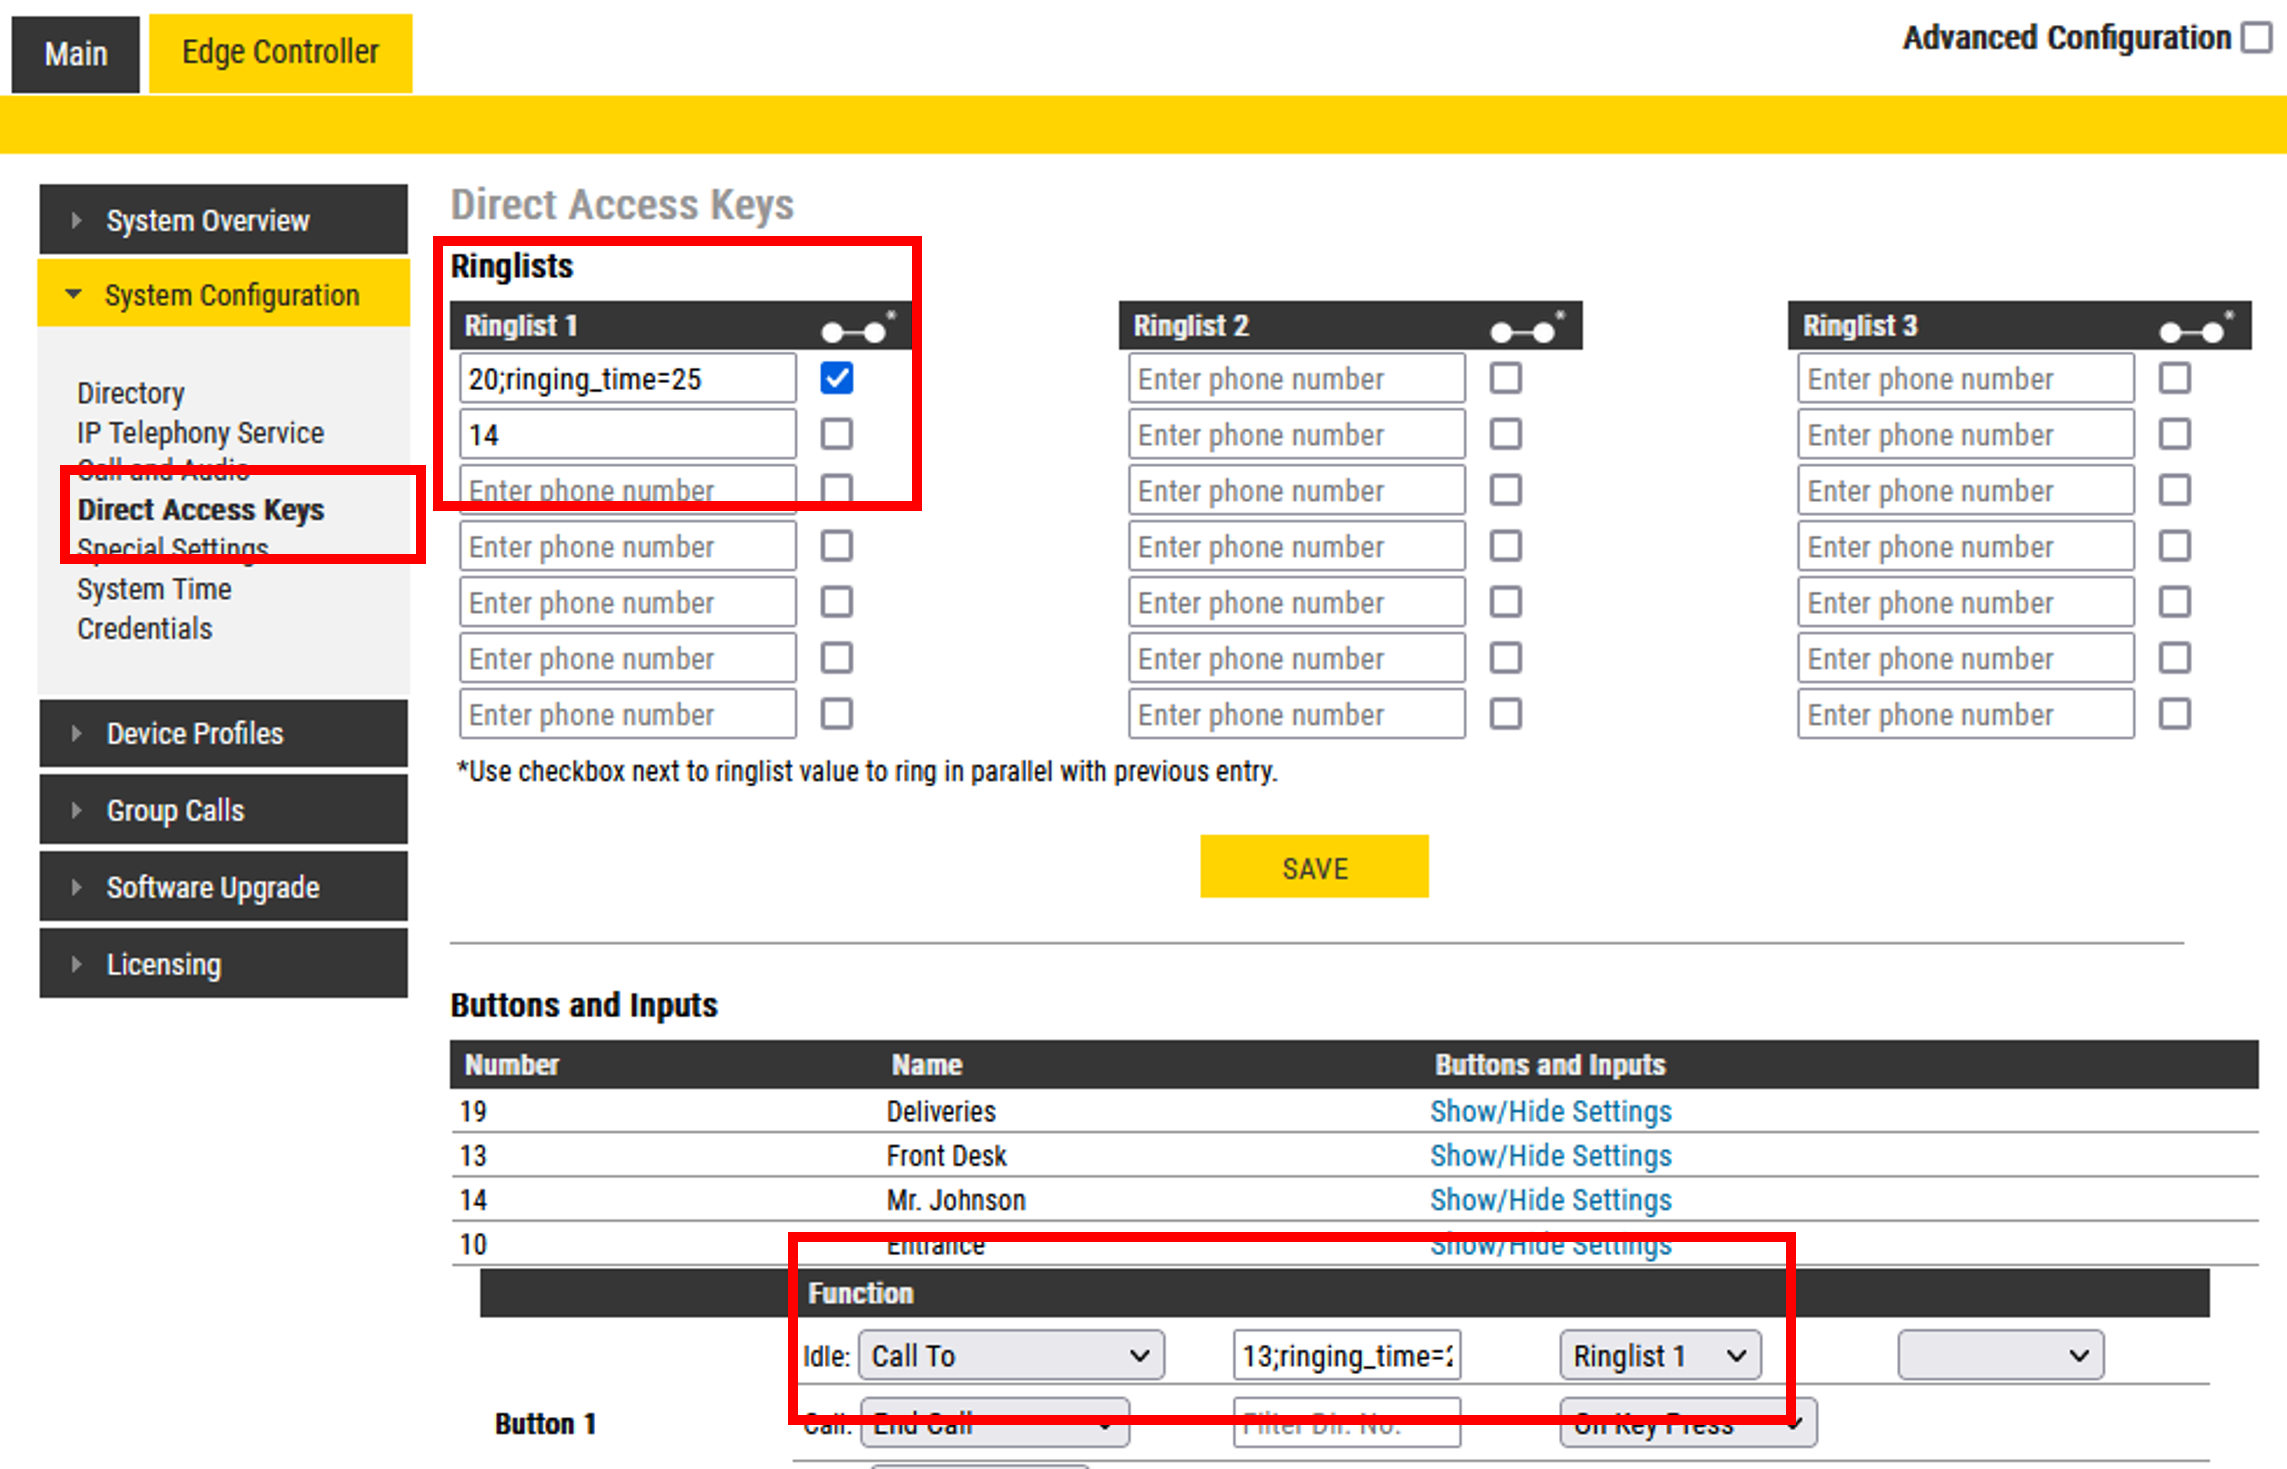Select the Edge Controller tab
Viewport: 2287px width, 1469px height.
coord(280,52)
